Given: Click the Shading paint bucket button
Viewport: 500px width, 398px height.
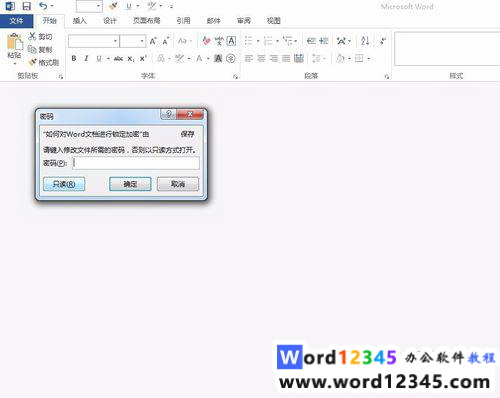Looking at the screenshot, I should click(x=340, y=59).
